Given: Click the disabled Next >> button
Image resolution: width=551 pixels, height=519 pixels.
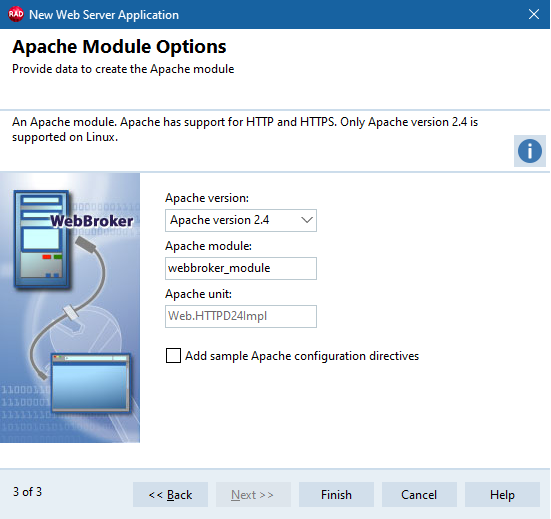Looking at the screenshot, I should [253, 495].
